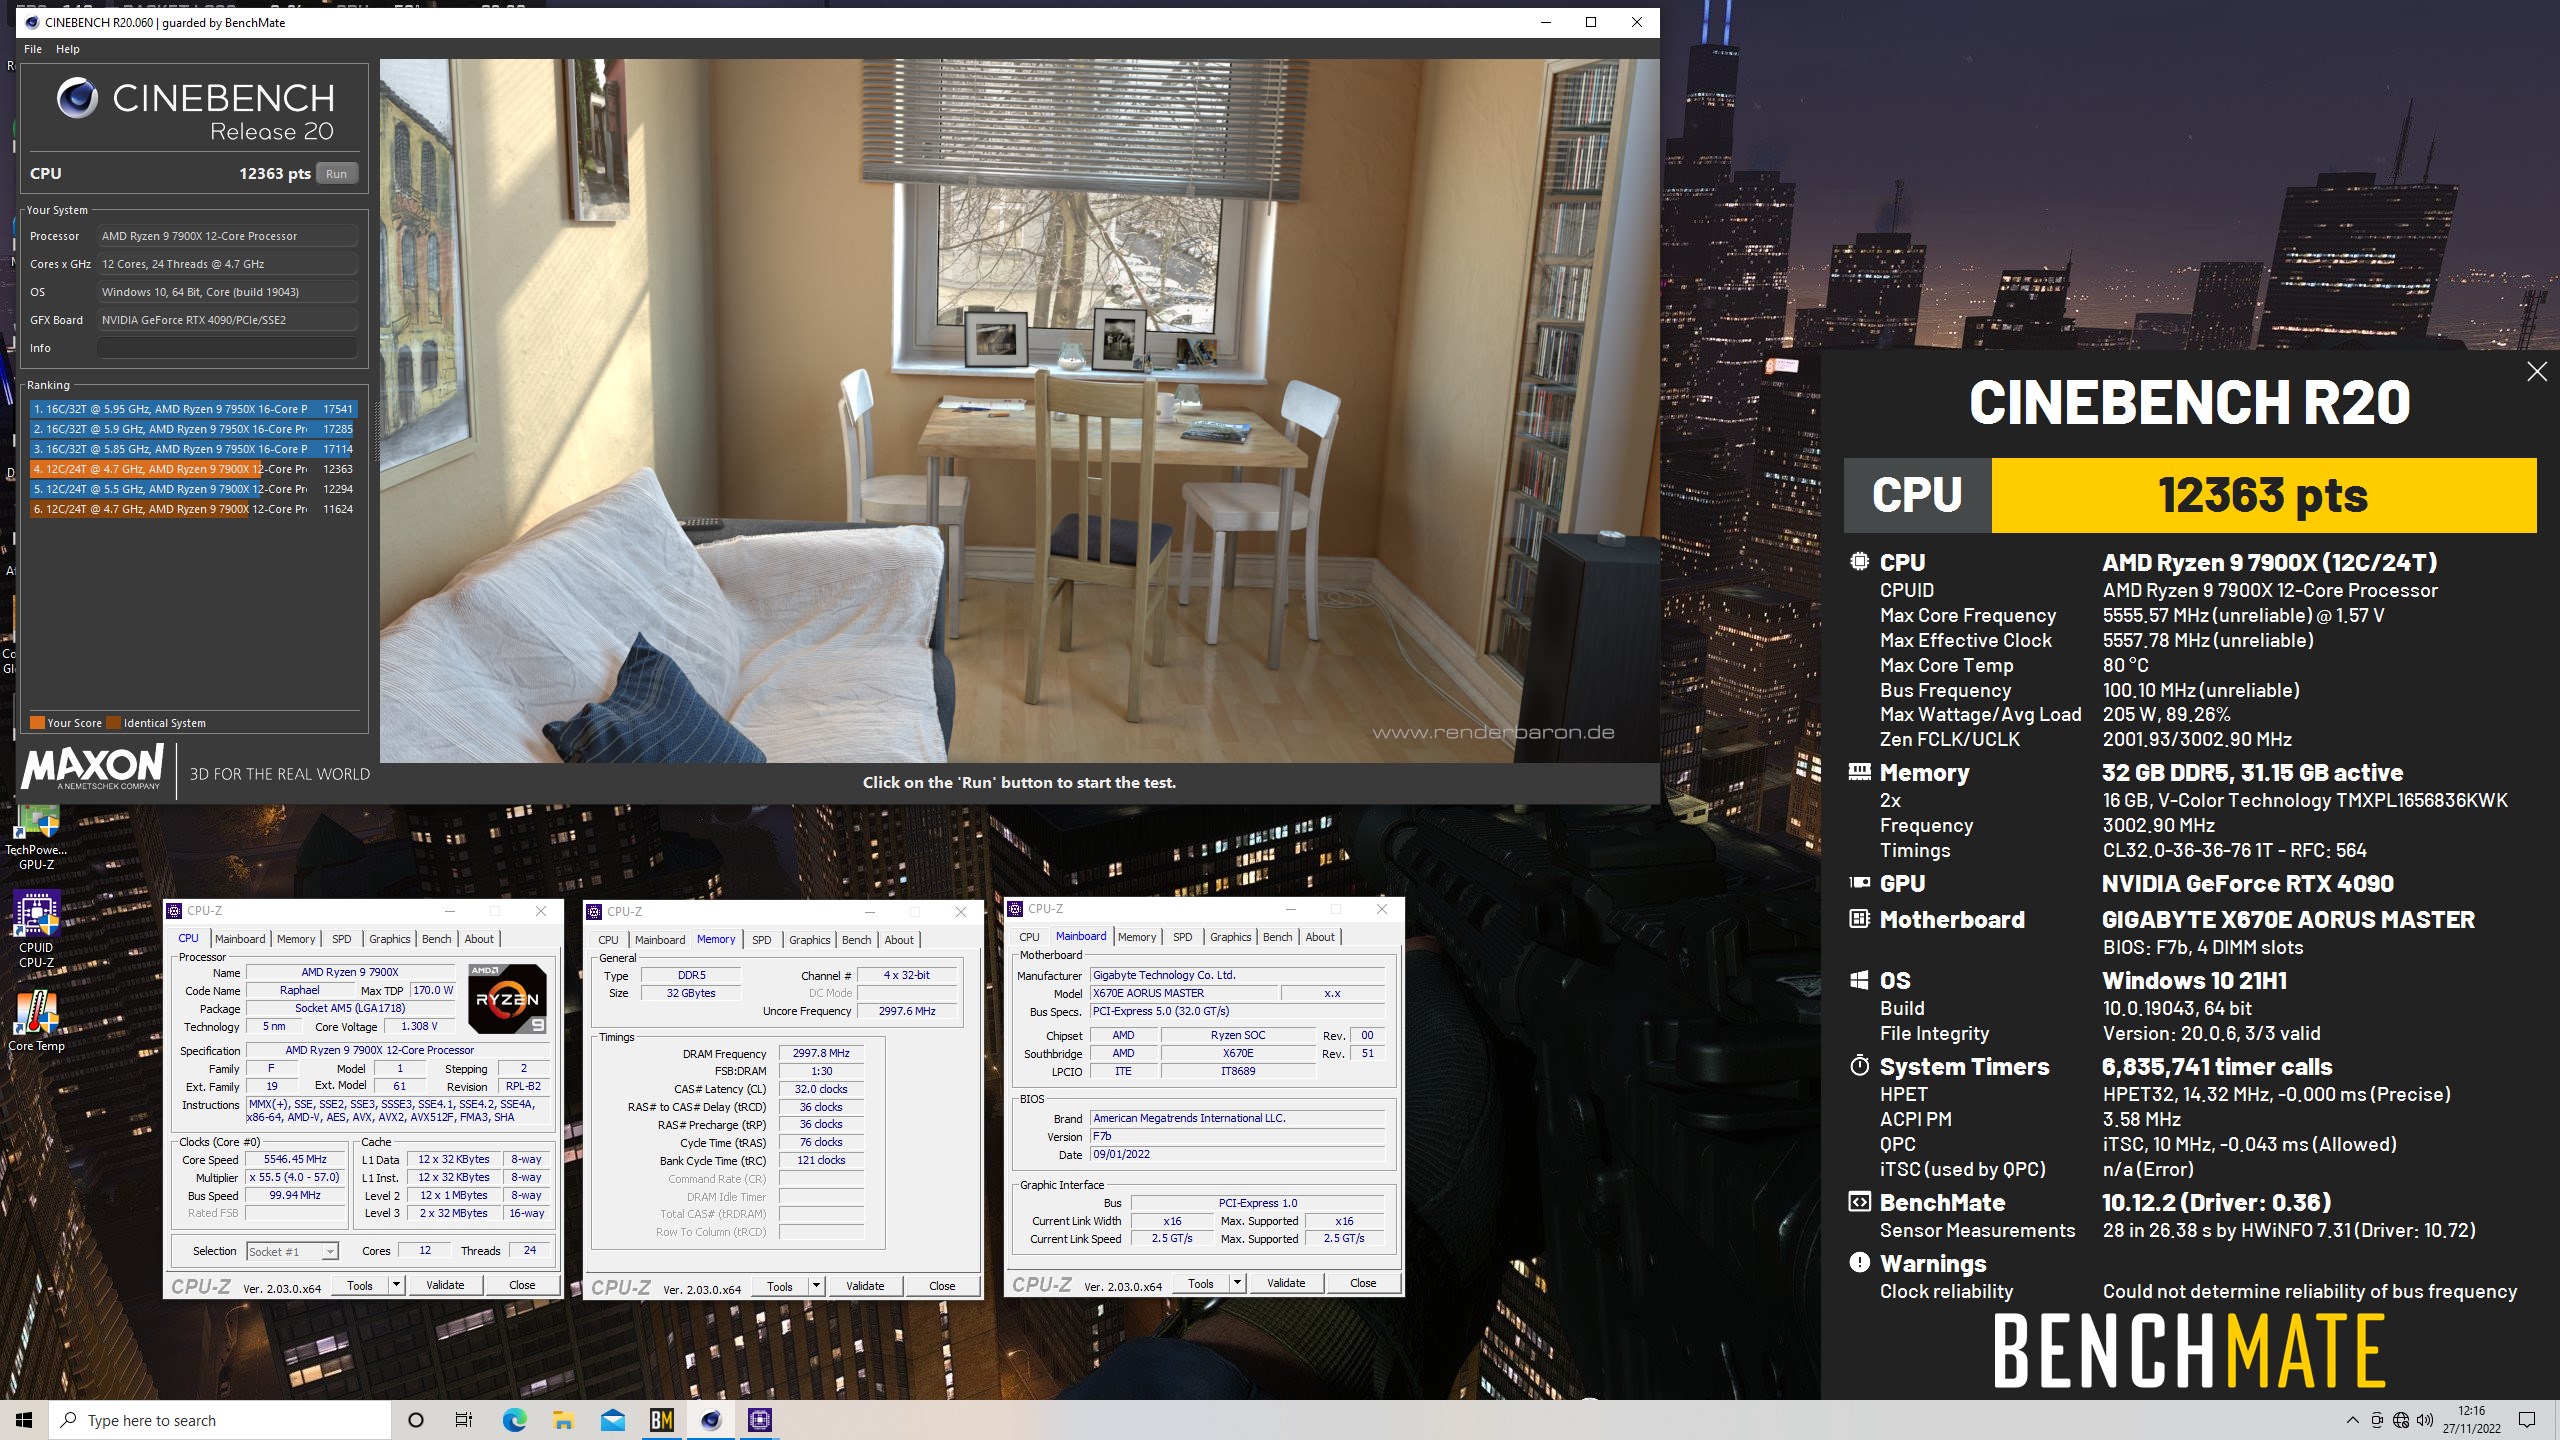Switch to CPU-Z taskbar icon
Screen dimensions: 2560x1440
[760, 1420]
